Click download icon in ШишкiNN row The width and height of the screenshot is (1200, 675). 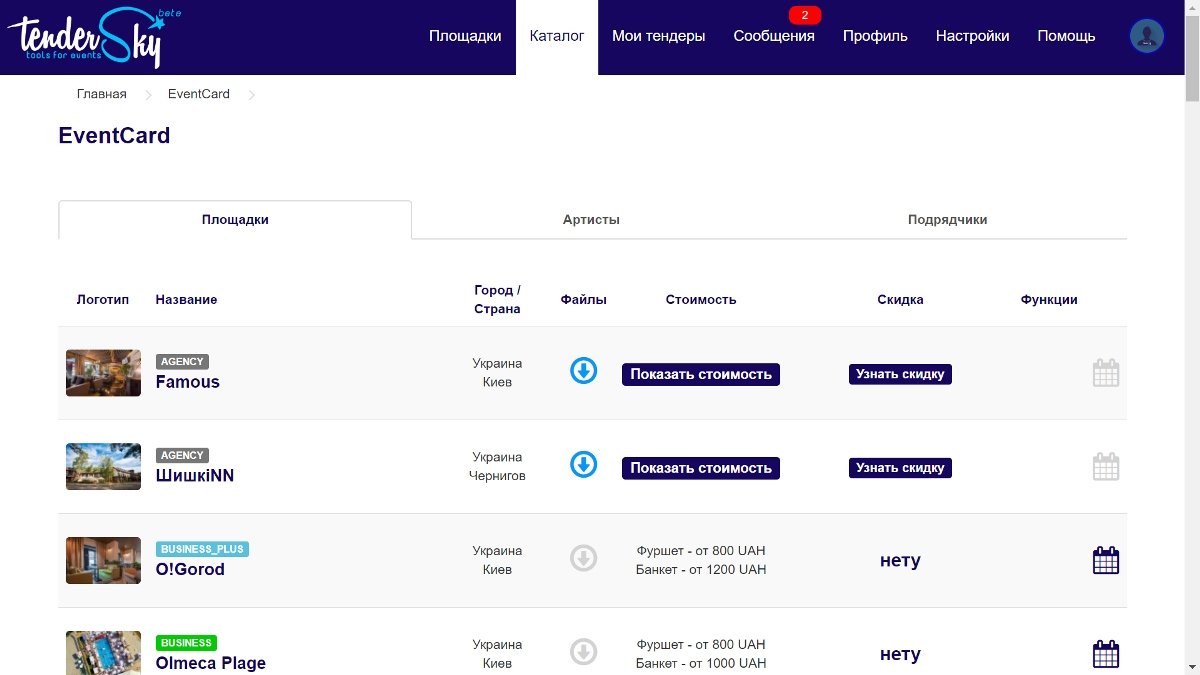coord(584,465)
